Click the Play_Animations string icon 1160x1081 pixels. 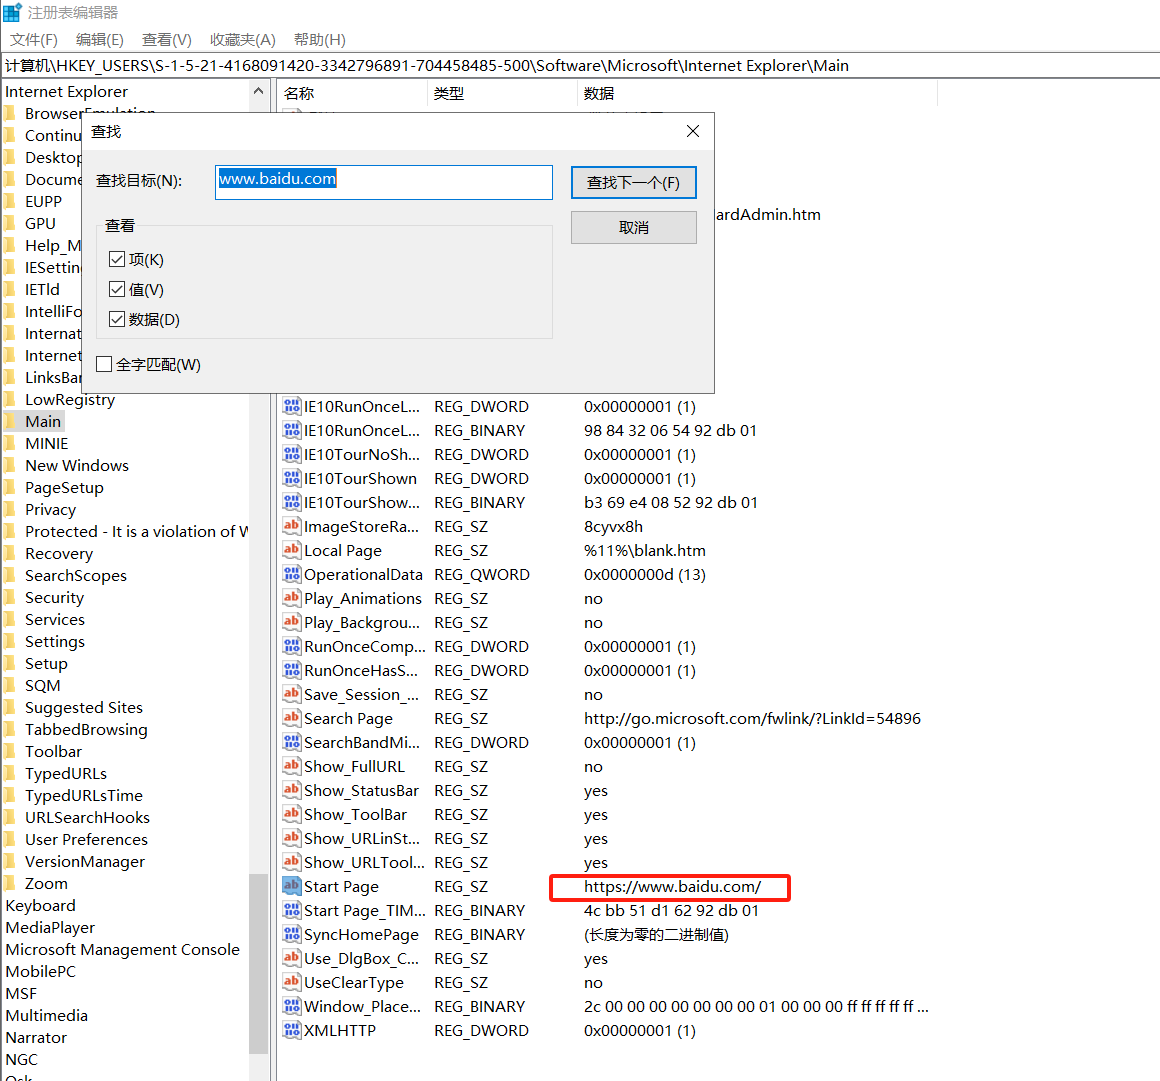291,598
